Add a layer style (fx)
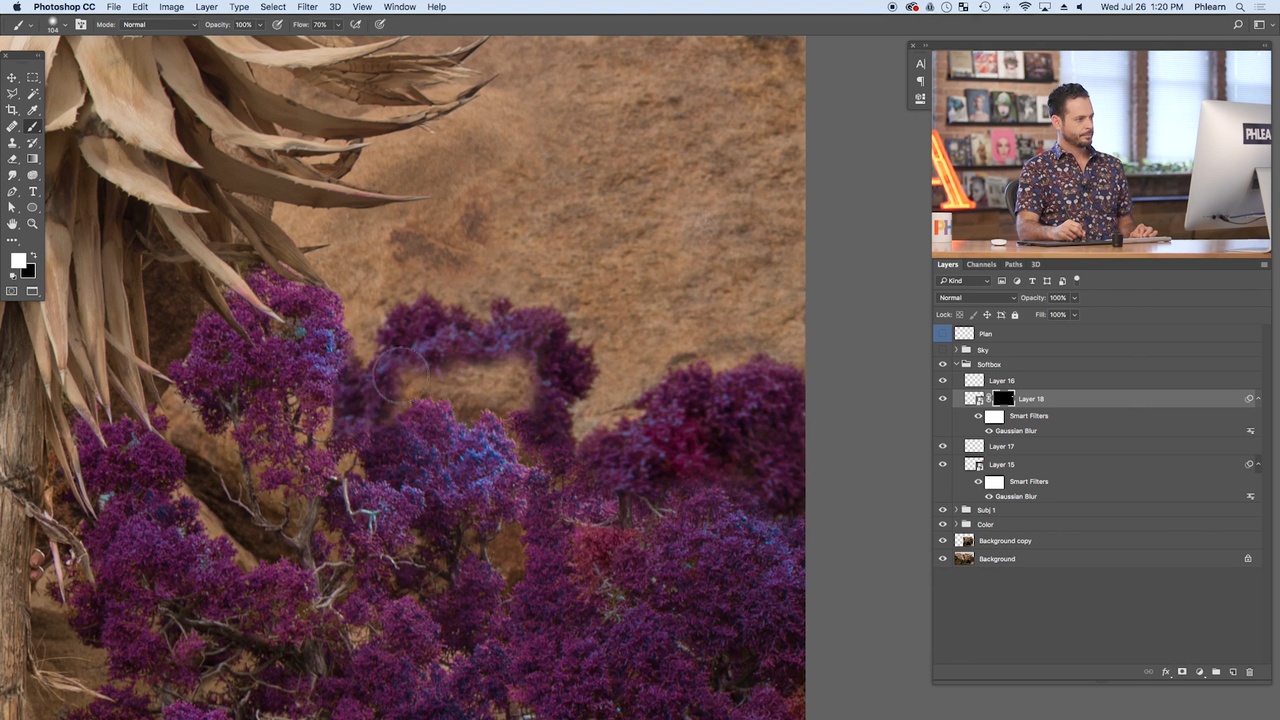 point(1166,672)
